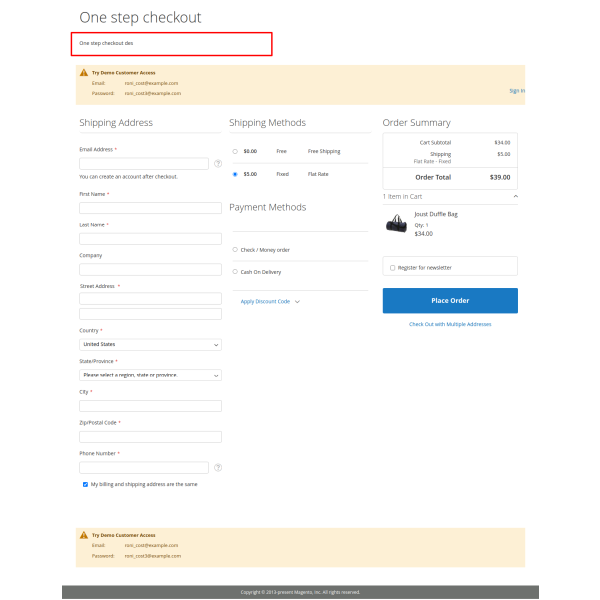Click the warning icon in top demo notice
The width and height of the screenshot is (600, 600).
coord(83,73)
